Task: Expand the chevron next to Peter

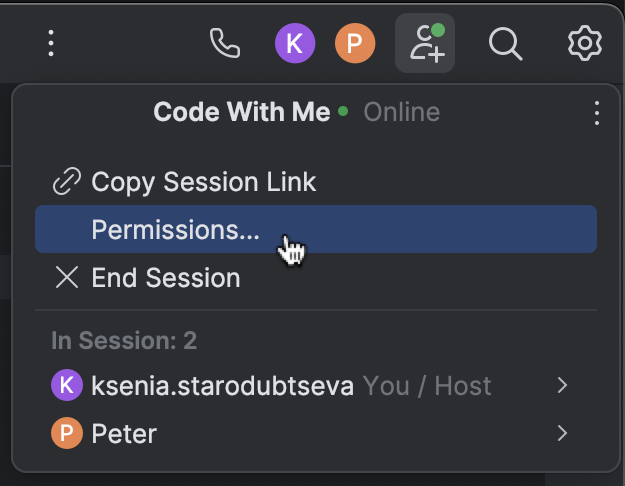Action: pyautogui.click(x=562, y=433)
